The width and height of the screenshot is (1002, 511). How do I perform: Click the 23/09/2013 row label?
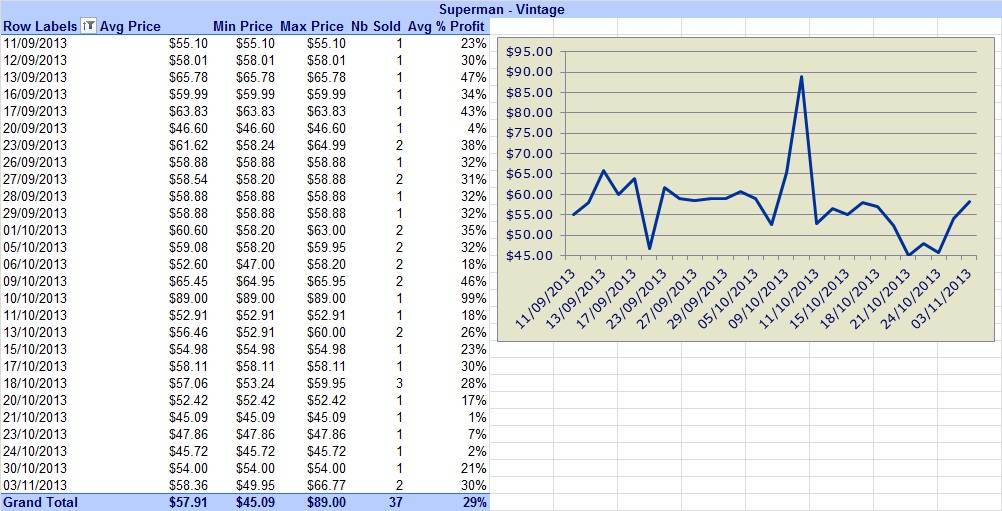[x=35, y=146]
